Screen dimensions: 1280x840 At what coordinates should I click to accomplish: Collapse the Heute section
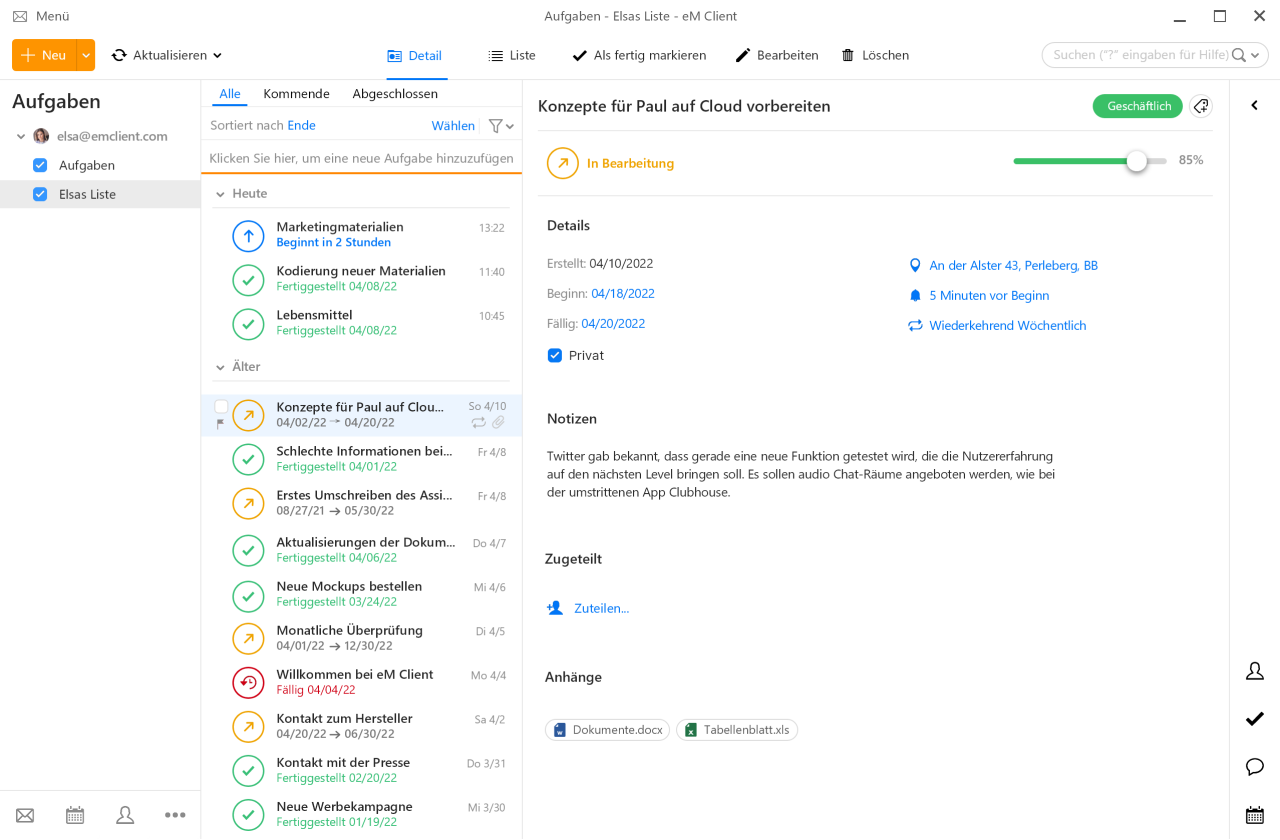219,193
